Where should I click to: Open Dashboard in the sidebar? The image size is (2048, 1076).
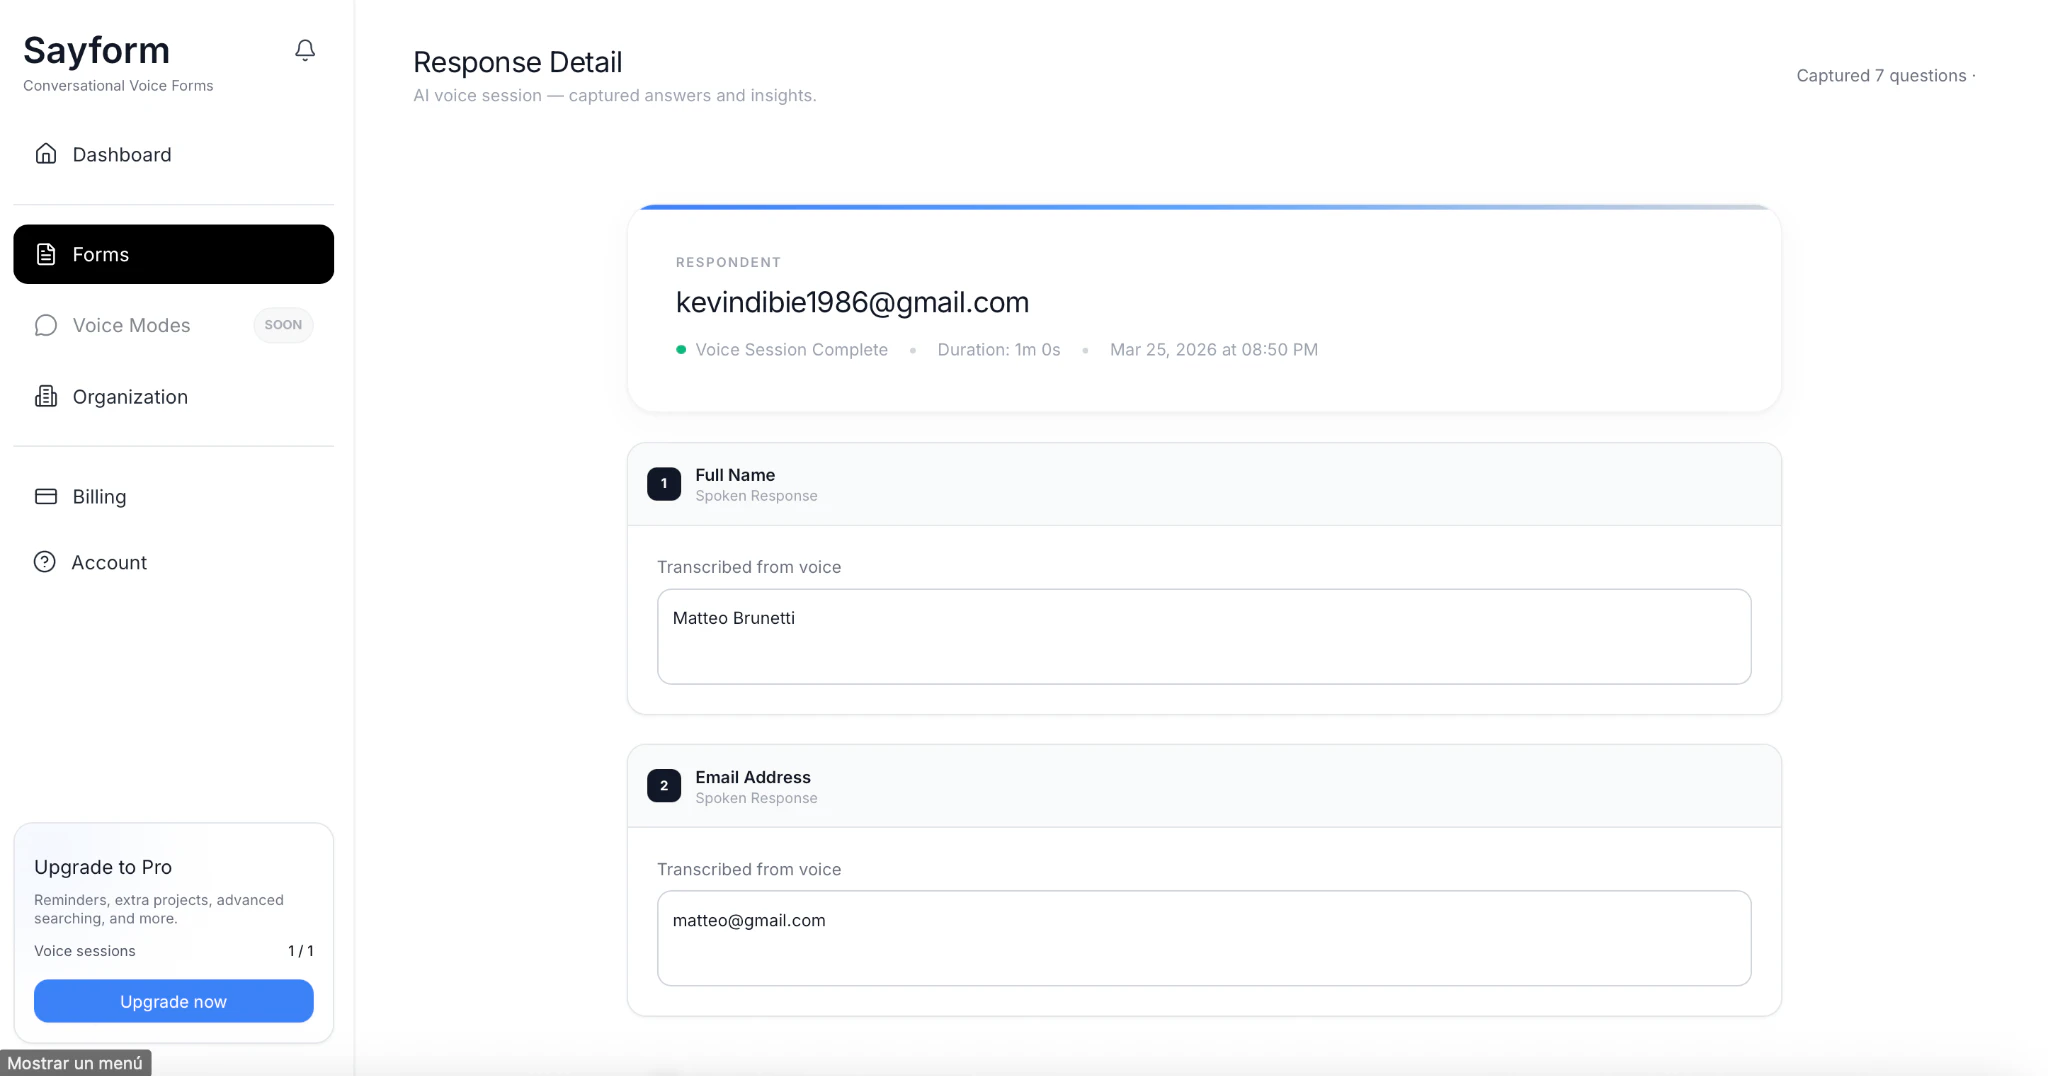[174, 154]
